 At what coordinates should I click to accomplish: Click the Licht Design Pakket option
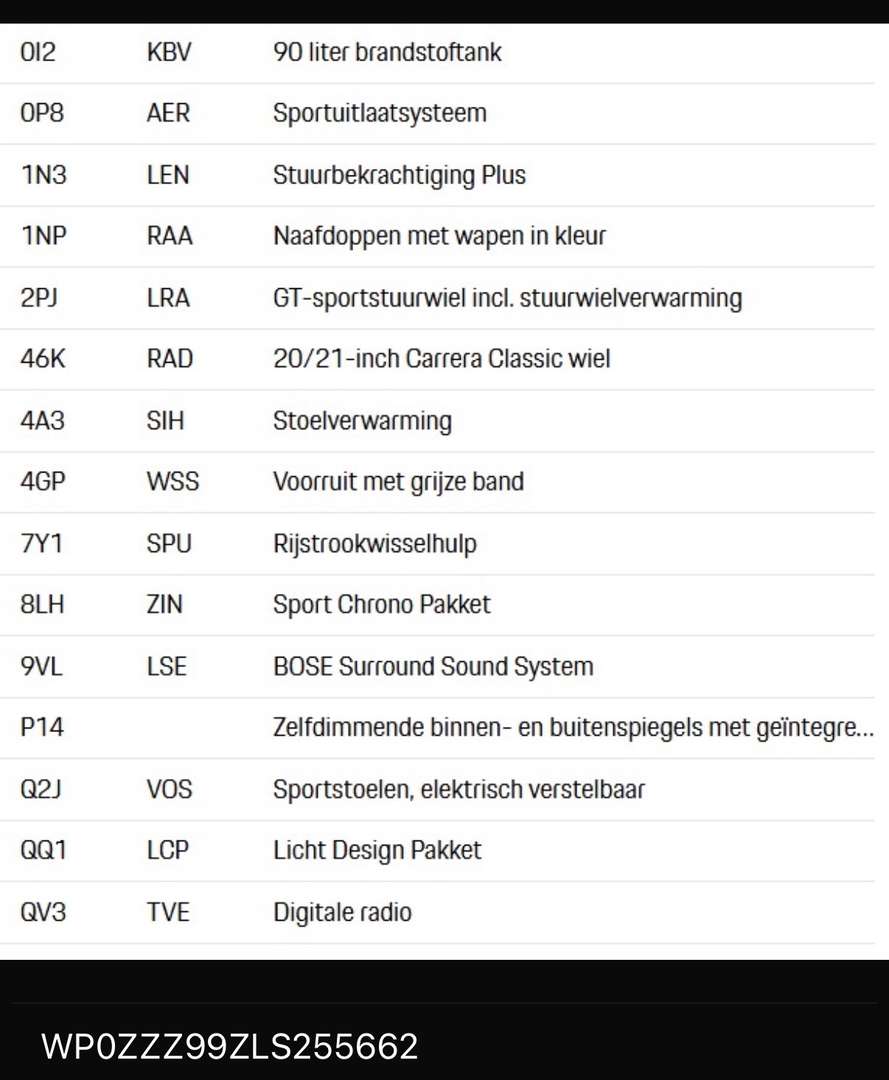(x=377, y=851)
